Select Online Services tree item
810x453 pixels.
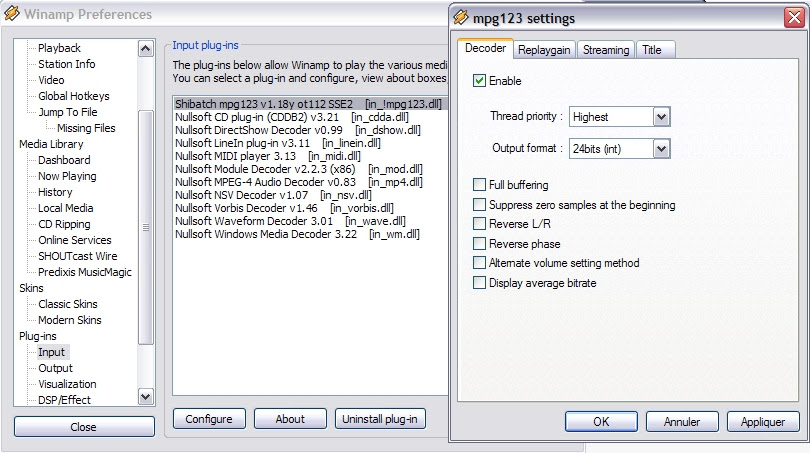click(75, 240)
